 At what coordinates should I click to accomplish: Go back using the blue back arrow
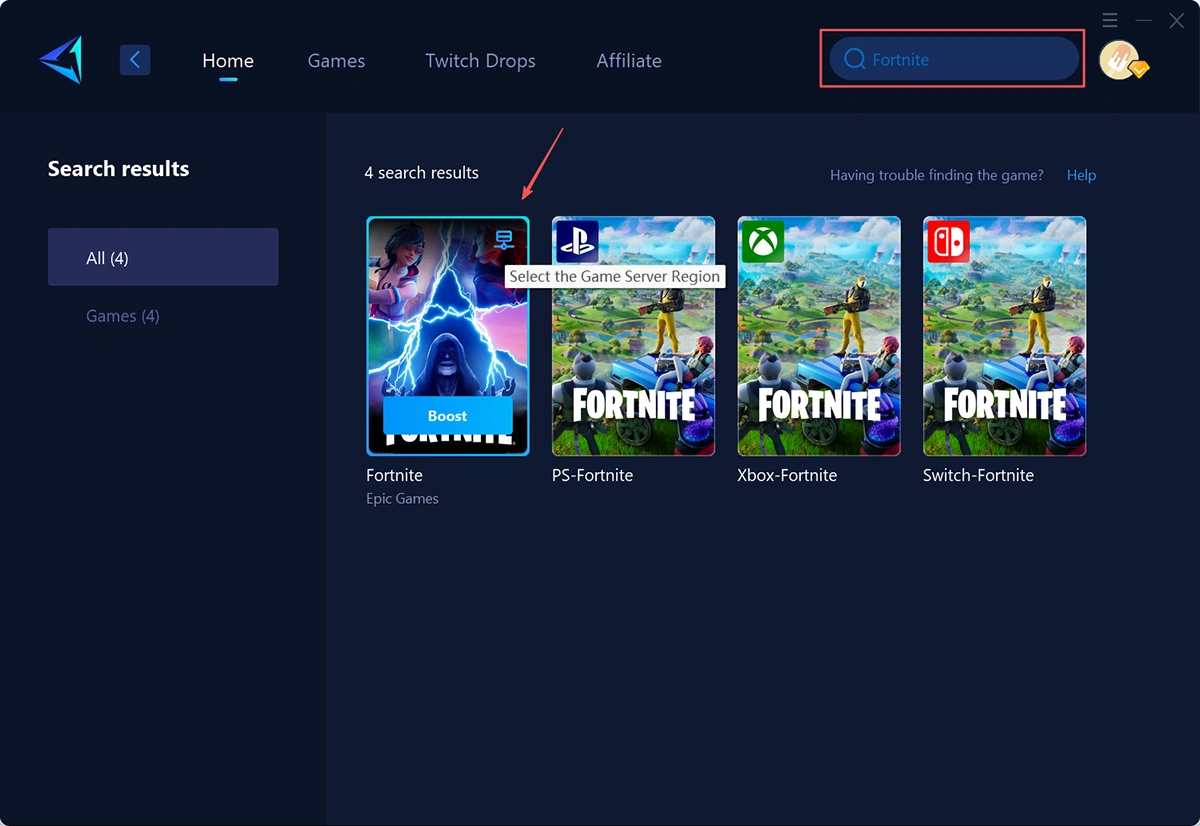135,59
